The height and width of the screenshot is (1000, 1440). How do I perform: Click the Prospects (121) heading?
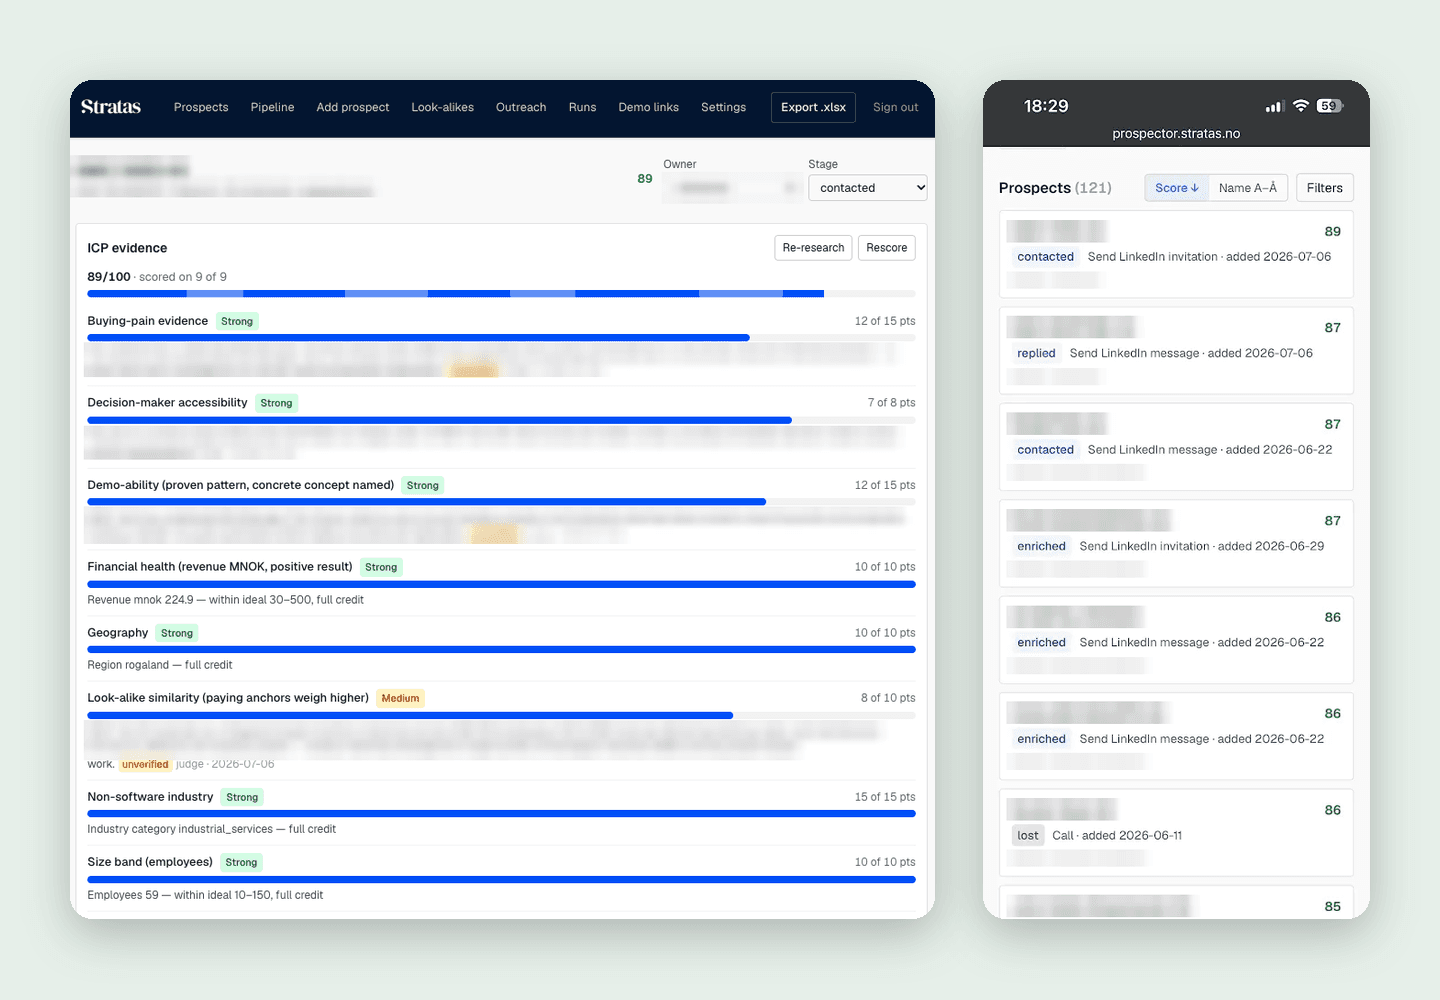(x=1055, y=188)
